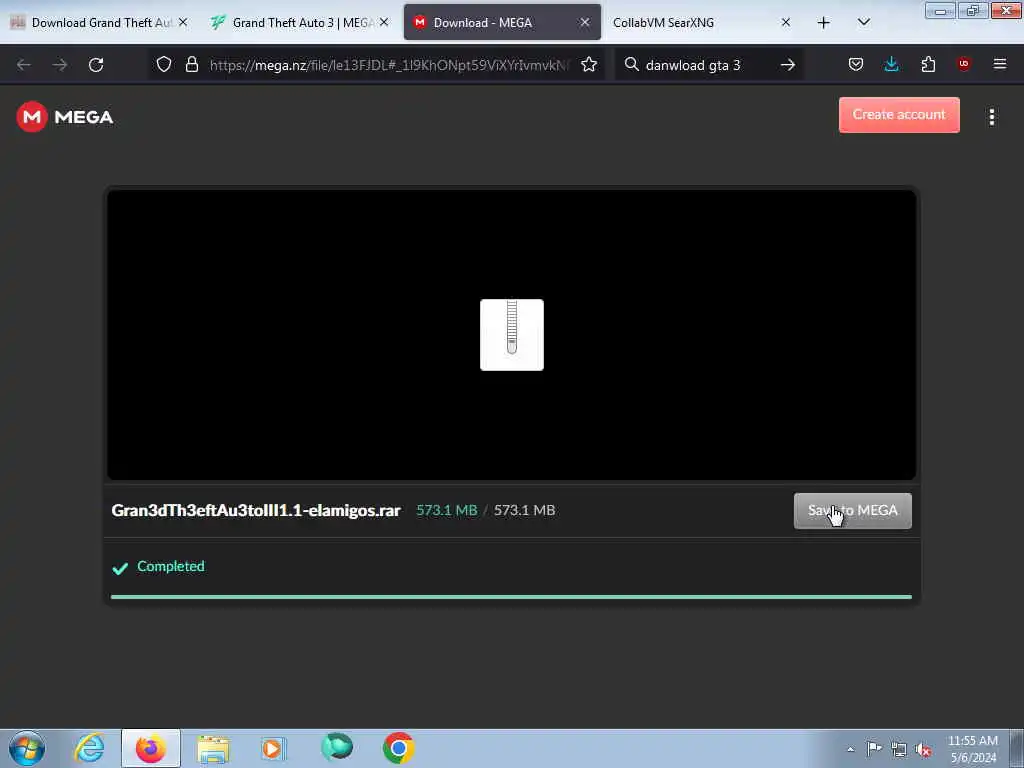Open the tracking protection shield icon

[164, 65]
